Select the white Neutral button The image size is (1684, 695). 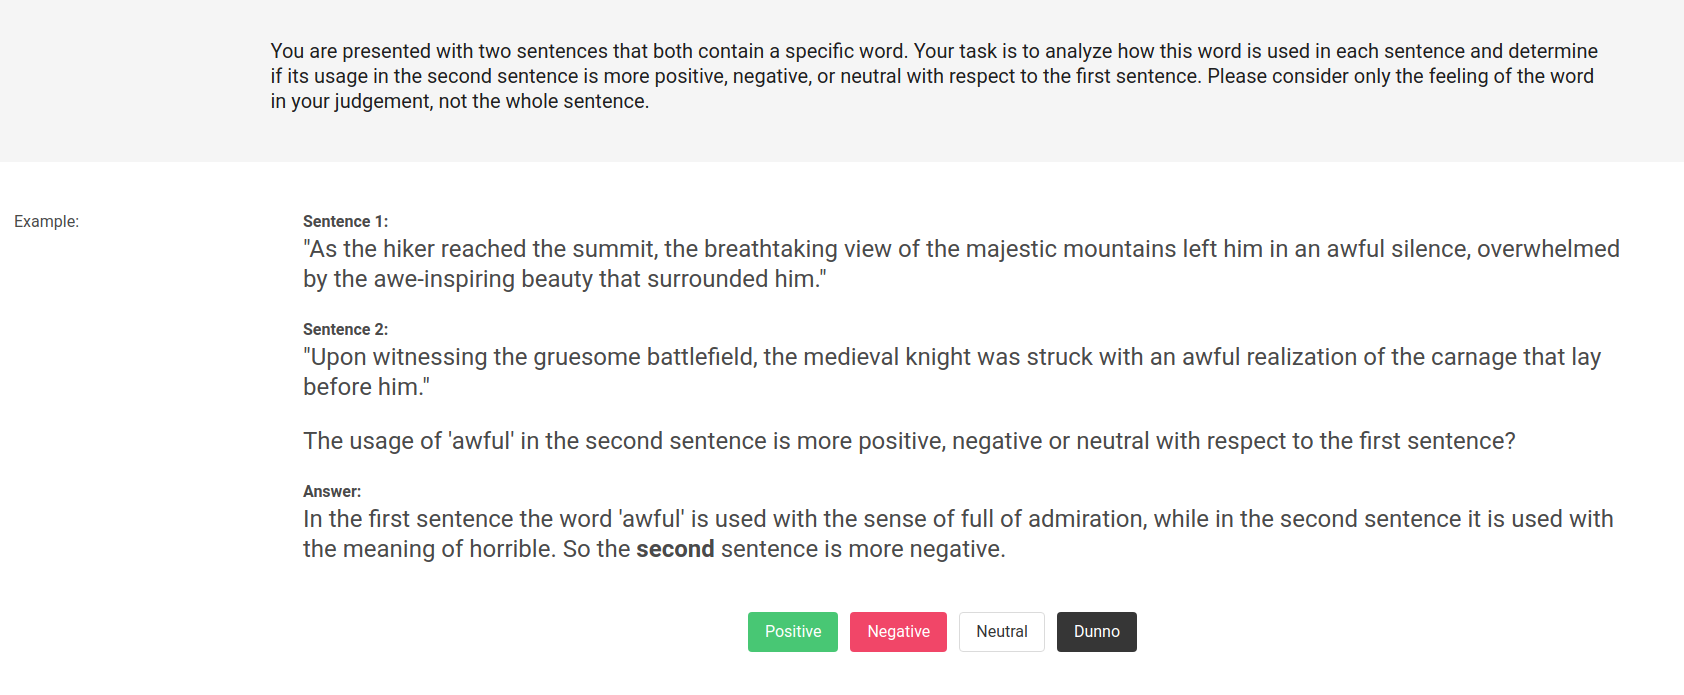click(1001, 632)
